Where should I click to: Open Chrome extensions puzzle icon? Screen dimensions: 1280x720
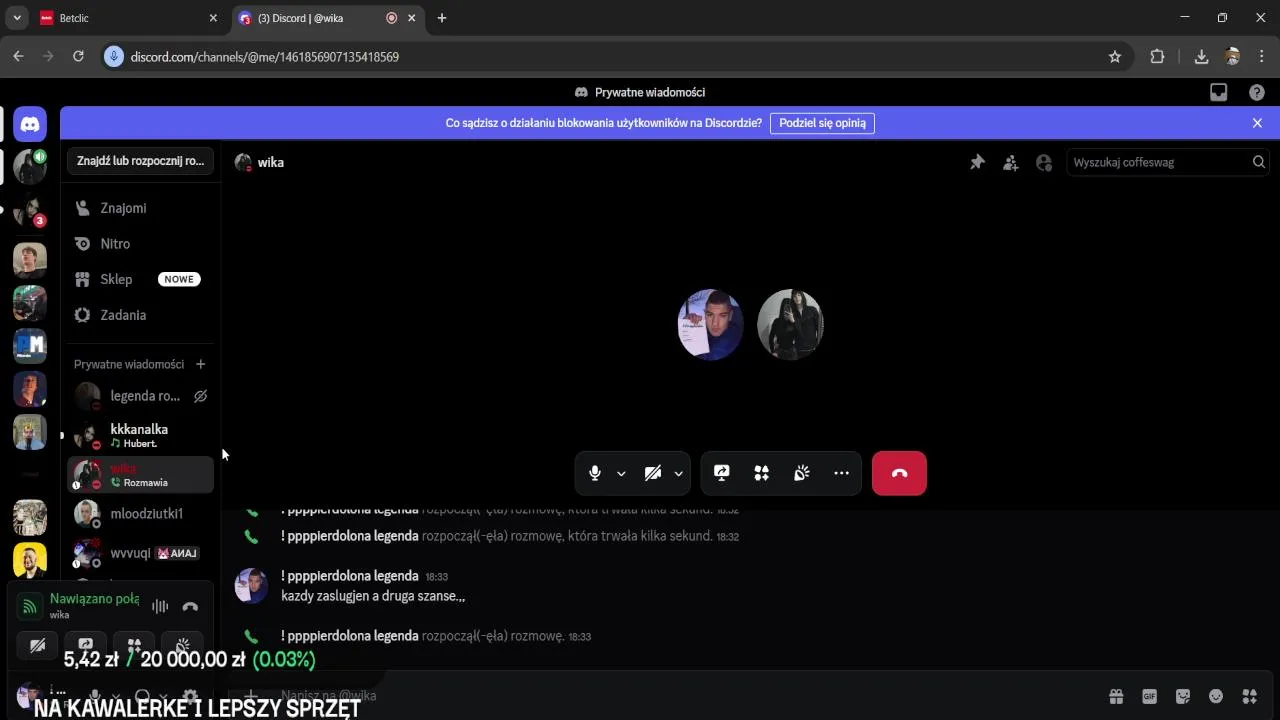click(1157, 57)
